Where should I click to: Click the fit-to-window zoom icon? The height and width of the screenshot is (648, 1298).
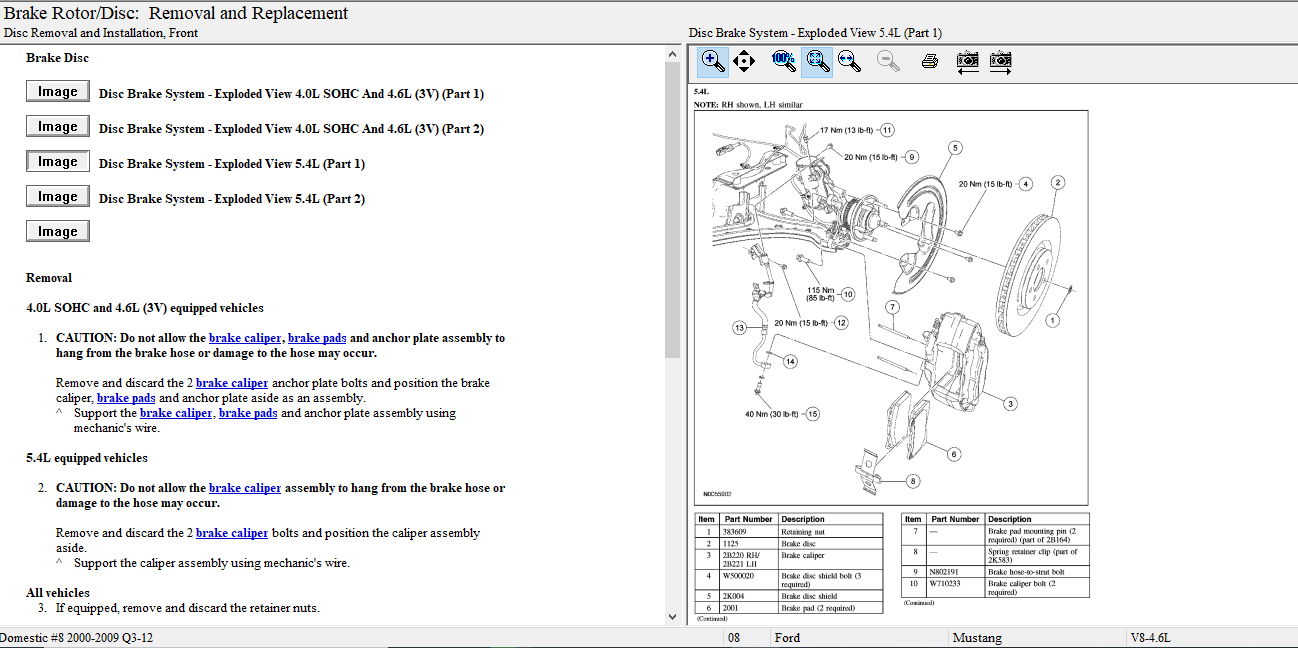click(817, 62)
